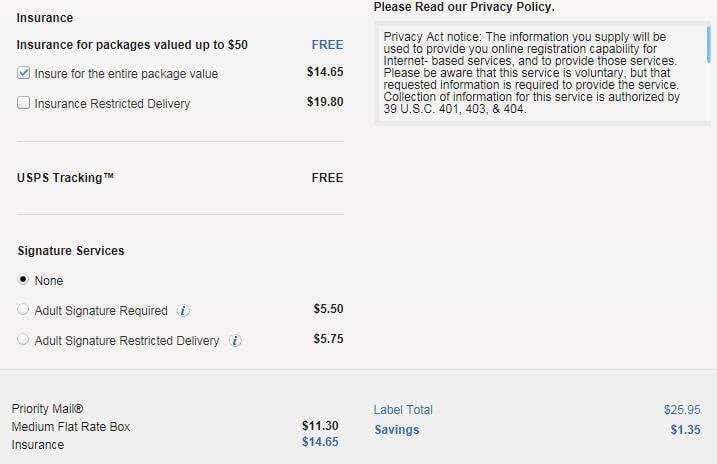The height and width of the screenshot is (464, 717).
Task: Click the $5.50 Adult Signature price
Action: pyautogui.click(x=328, y=310)
